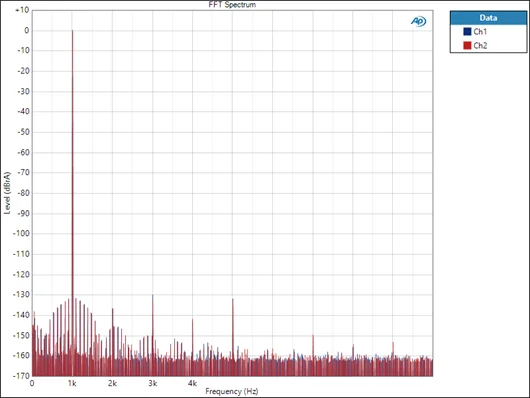Click the Level (dBrA) axis label
This screenshot has width=530, height=398.
(x=7, y=193)
